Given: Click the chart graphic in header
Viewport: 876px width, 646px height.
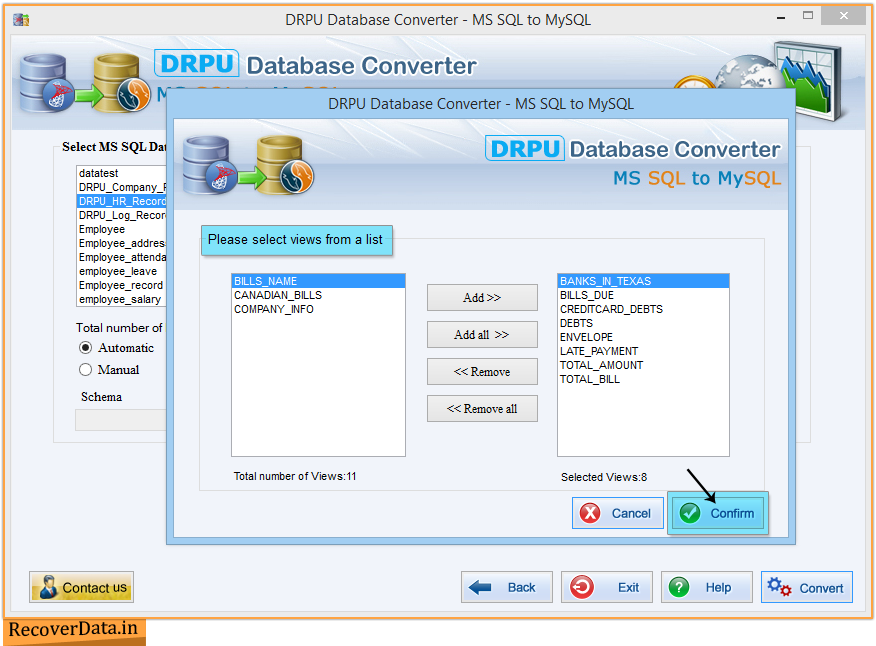Looking at the screenshot, I should (x=808, y=80).
